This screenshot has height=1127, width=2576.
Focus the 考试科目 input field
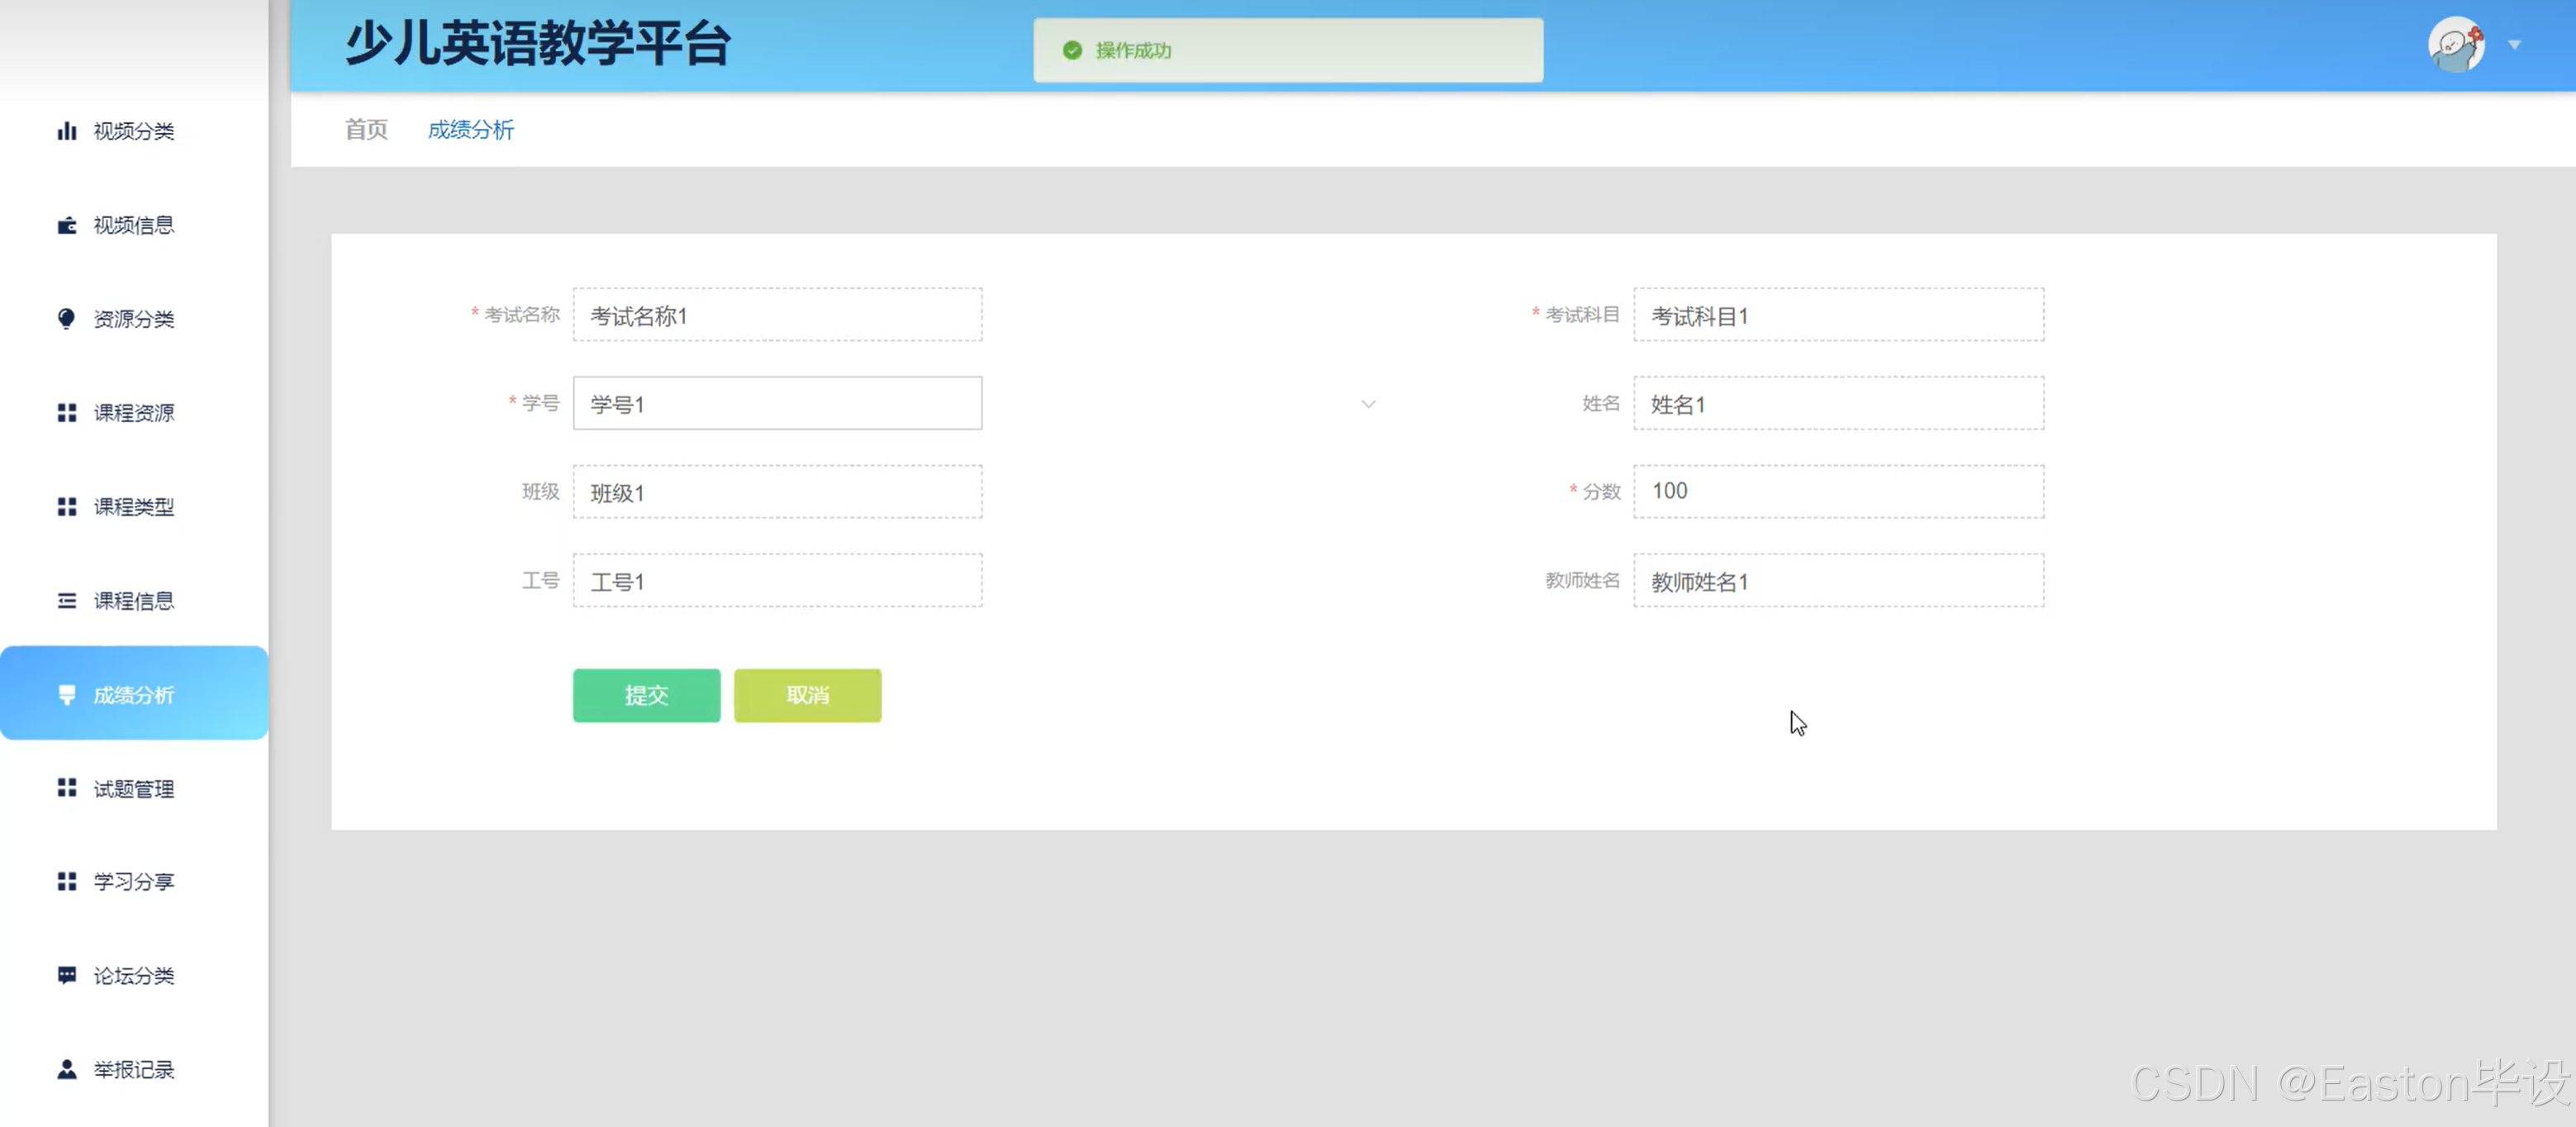click(x=1838, y=315)
